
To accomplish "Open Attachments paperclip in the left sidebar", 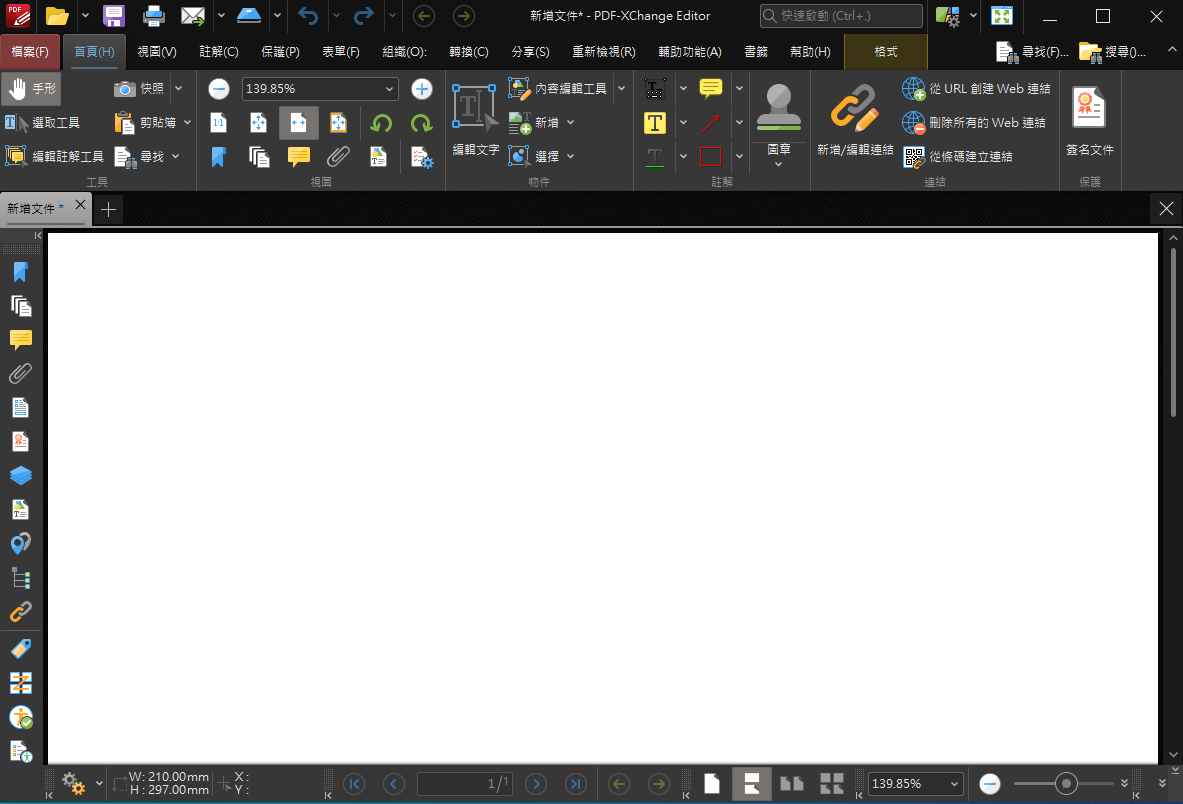I will click(20, 373).
